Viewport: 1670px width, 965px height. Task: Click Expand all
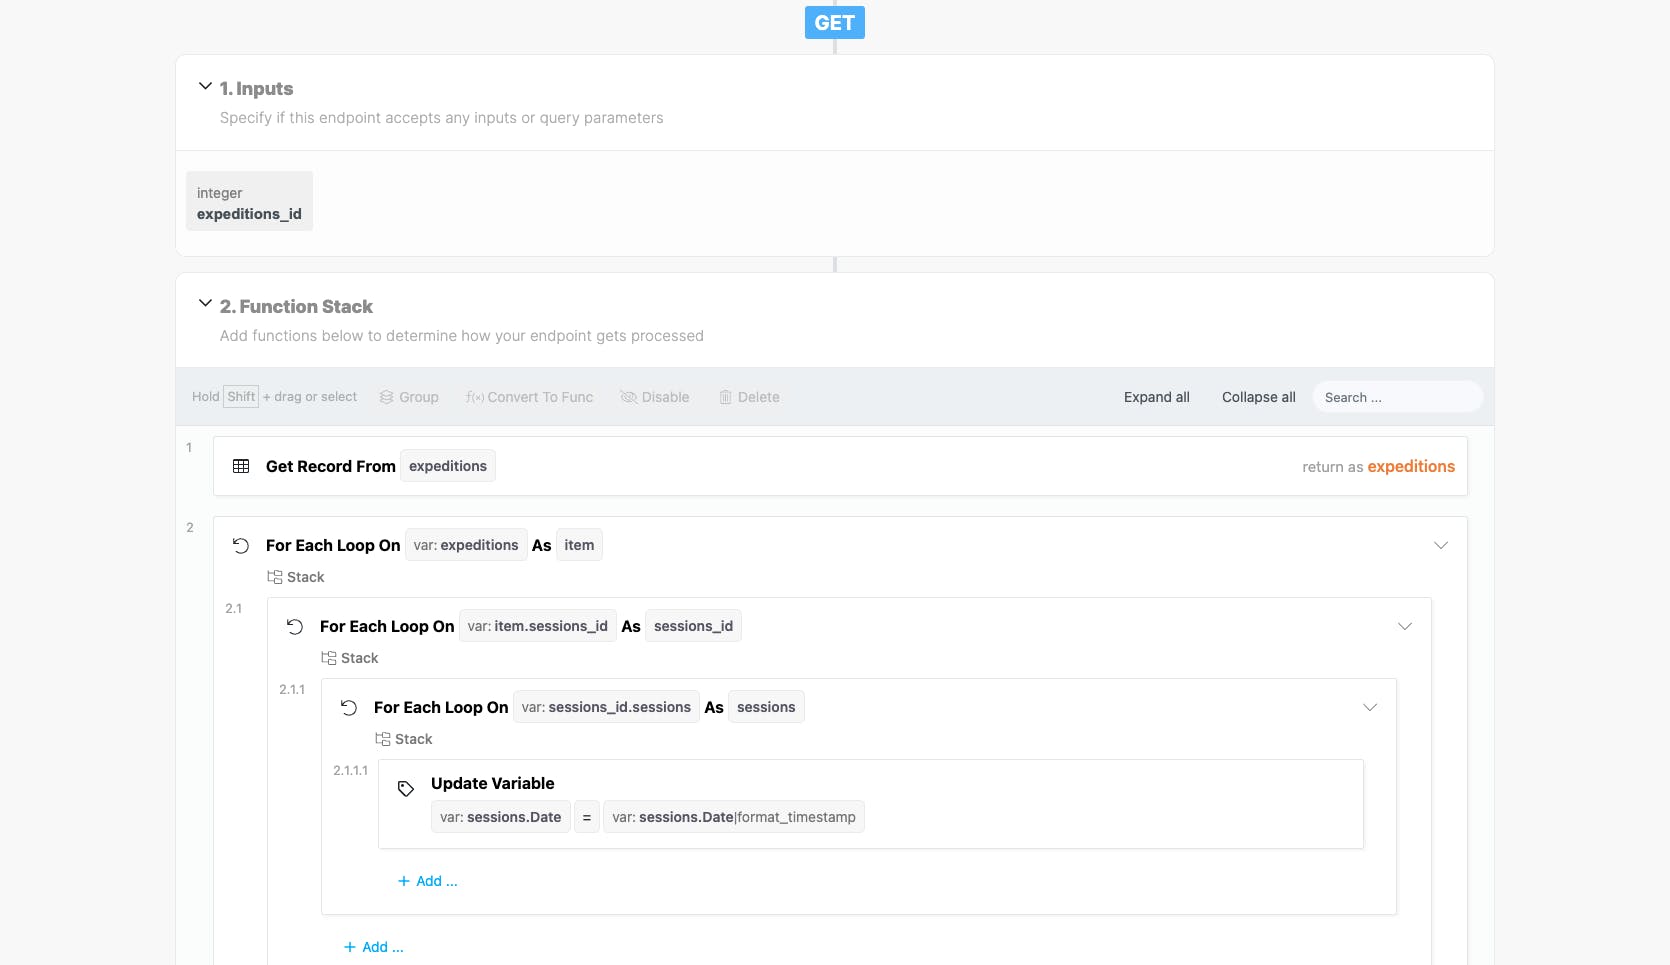[x=1156, y=397]
